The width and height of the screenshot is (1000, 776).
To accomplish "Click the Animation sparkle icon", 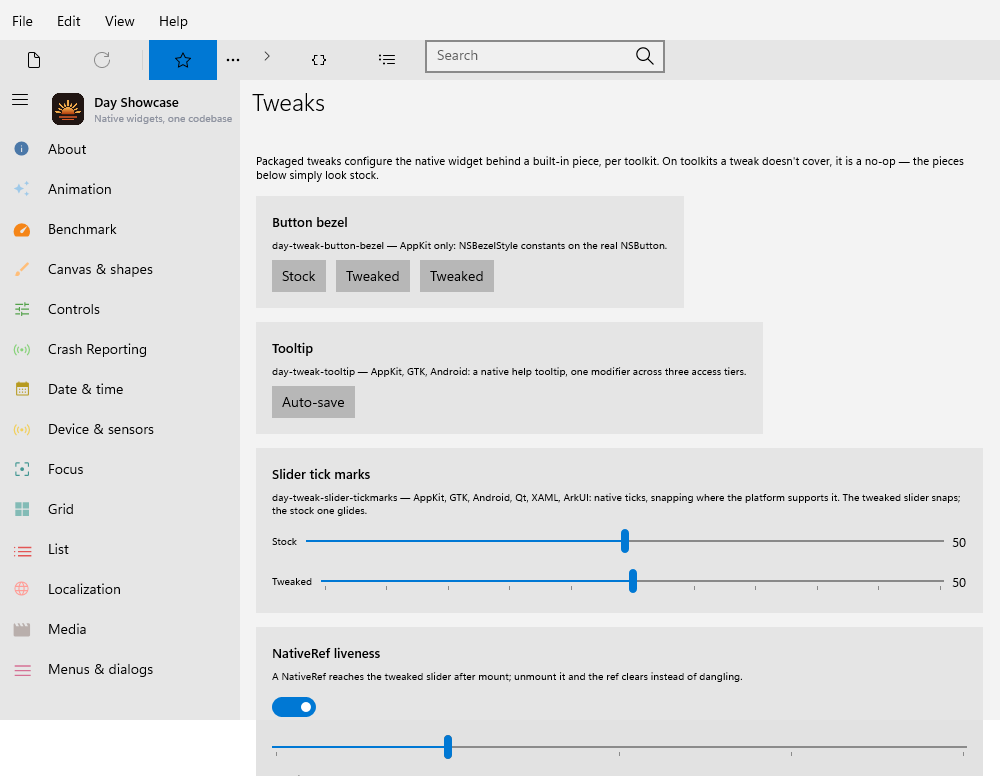I will point(22,189).
